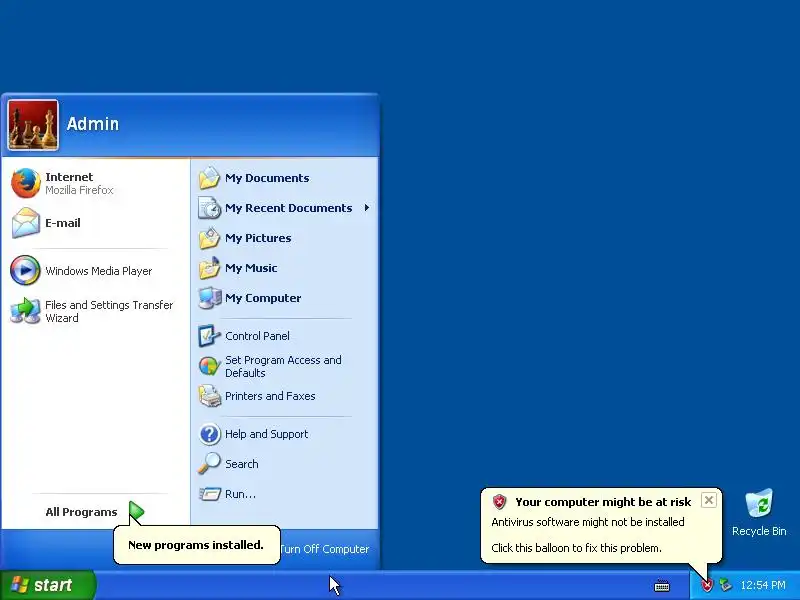Screen dimensions: 800x600
Task: Click 'Your computer might be at risk' title
Action: click(x=603, y=502)
